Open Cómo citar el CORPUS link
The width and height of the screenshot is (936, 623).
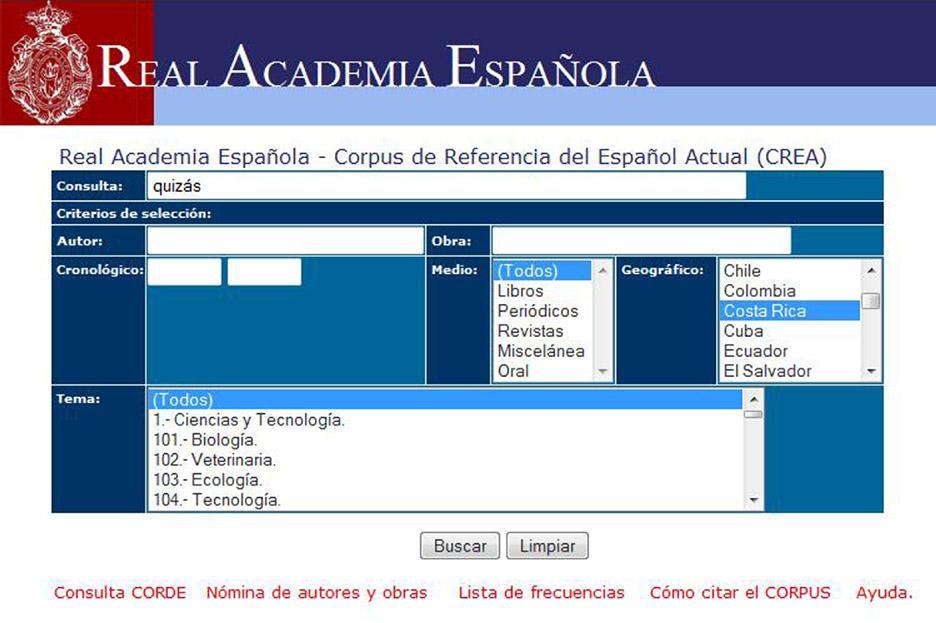point(740,593)
